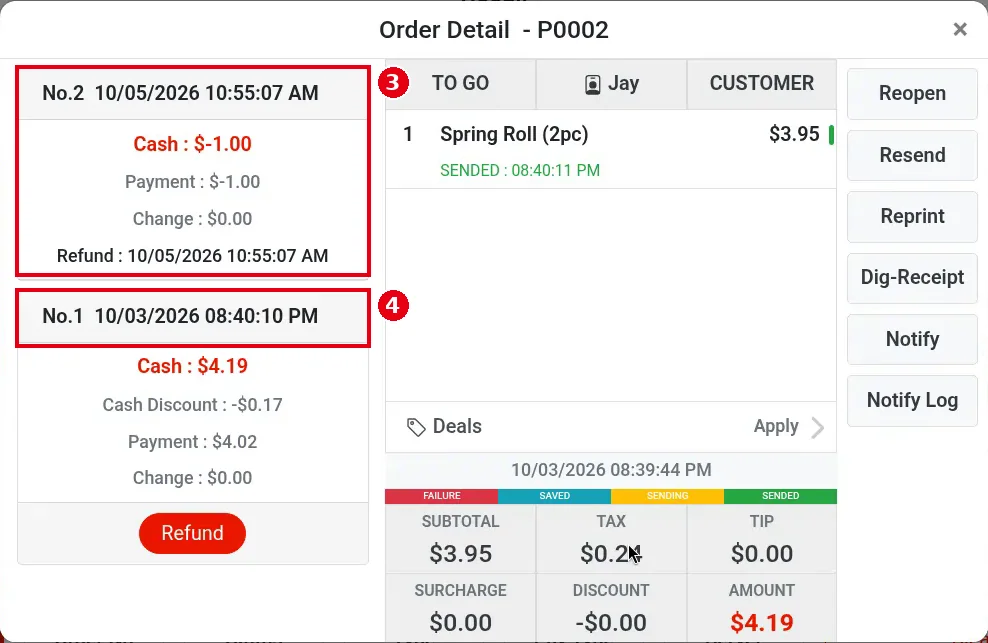Click the Deals label

point(457,427)
